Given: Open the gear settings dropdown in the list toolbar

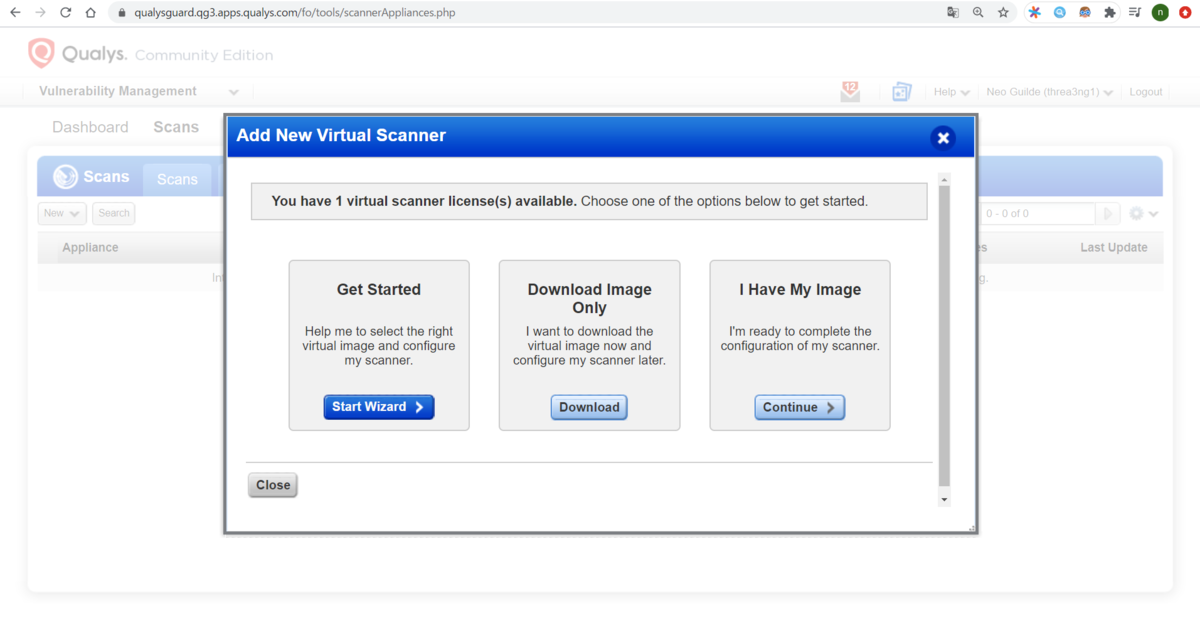Looking at the screenshot, I should [1143, 214].
